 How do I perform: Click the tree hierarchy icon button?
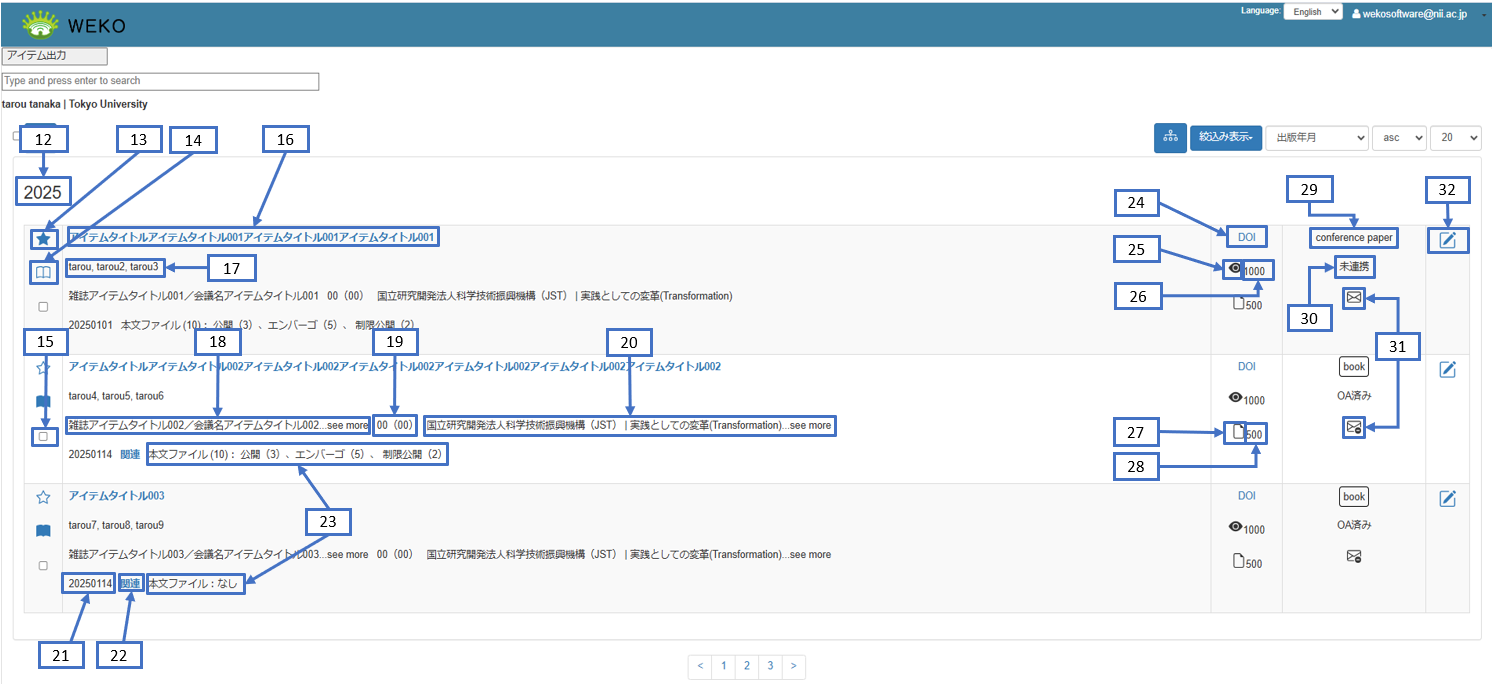(1169, 138)
